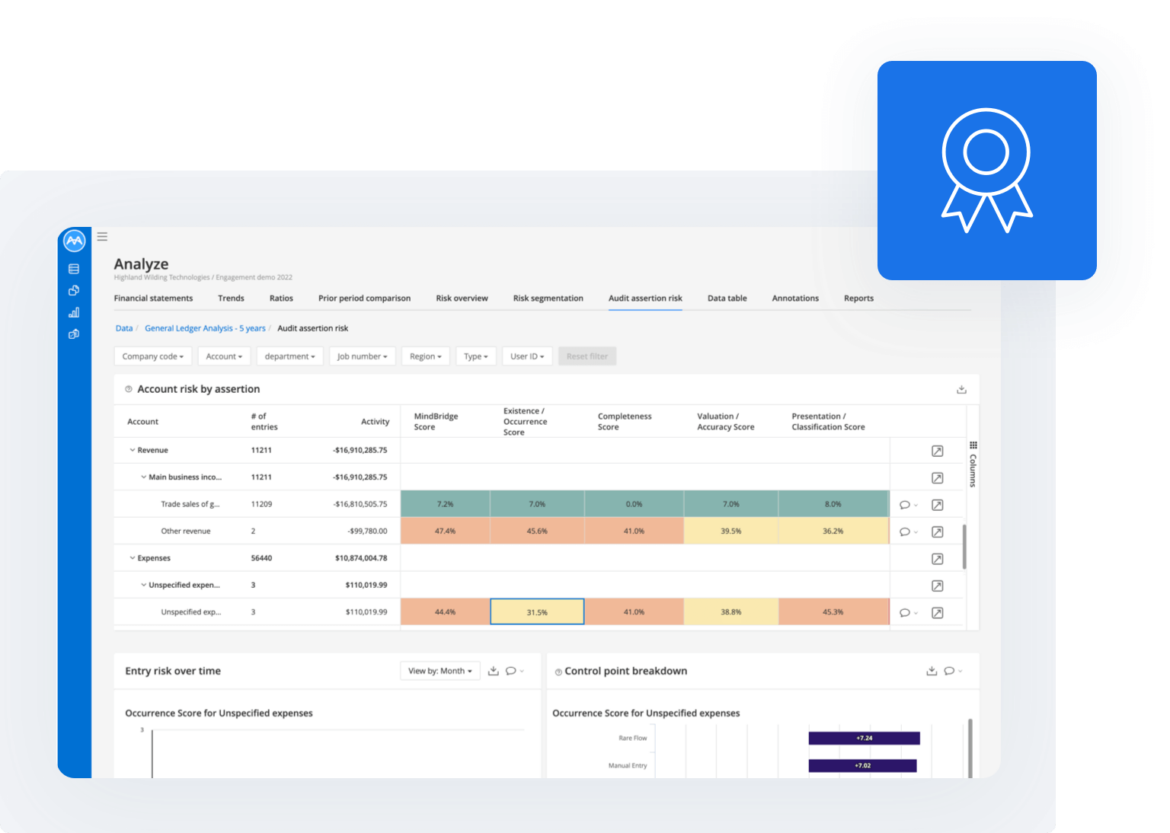Image resolution: width=1170 pixels, height=833 pixels.
Task: Select the files icon in the blue sidebar
Action: point(73,290)
